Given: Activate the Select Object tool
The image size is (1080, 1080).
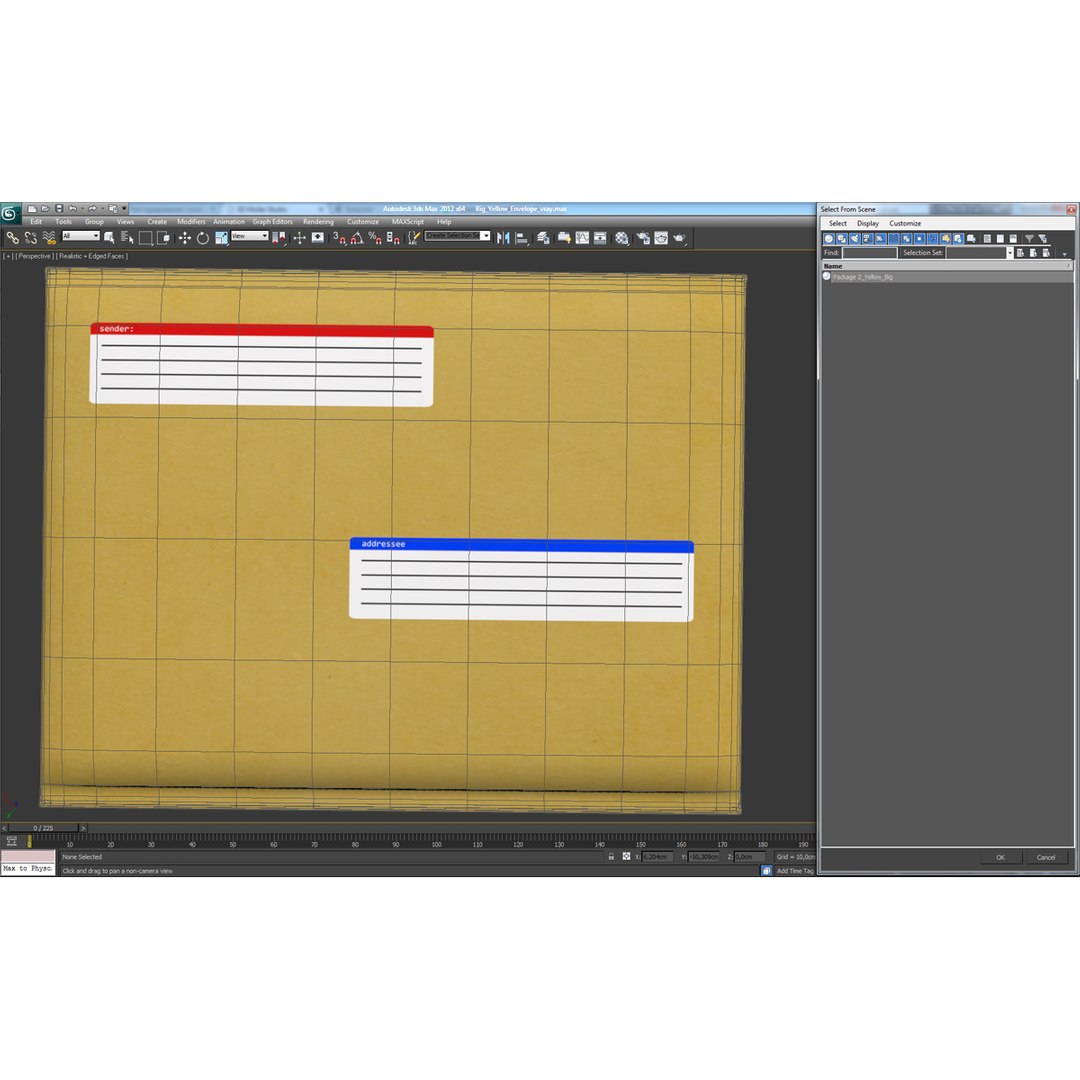Looking at the screenshot, I should (109, 238).
